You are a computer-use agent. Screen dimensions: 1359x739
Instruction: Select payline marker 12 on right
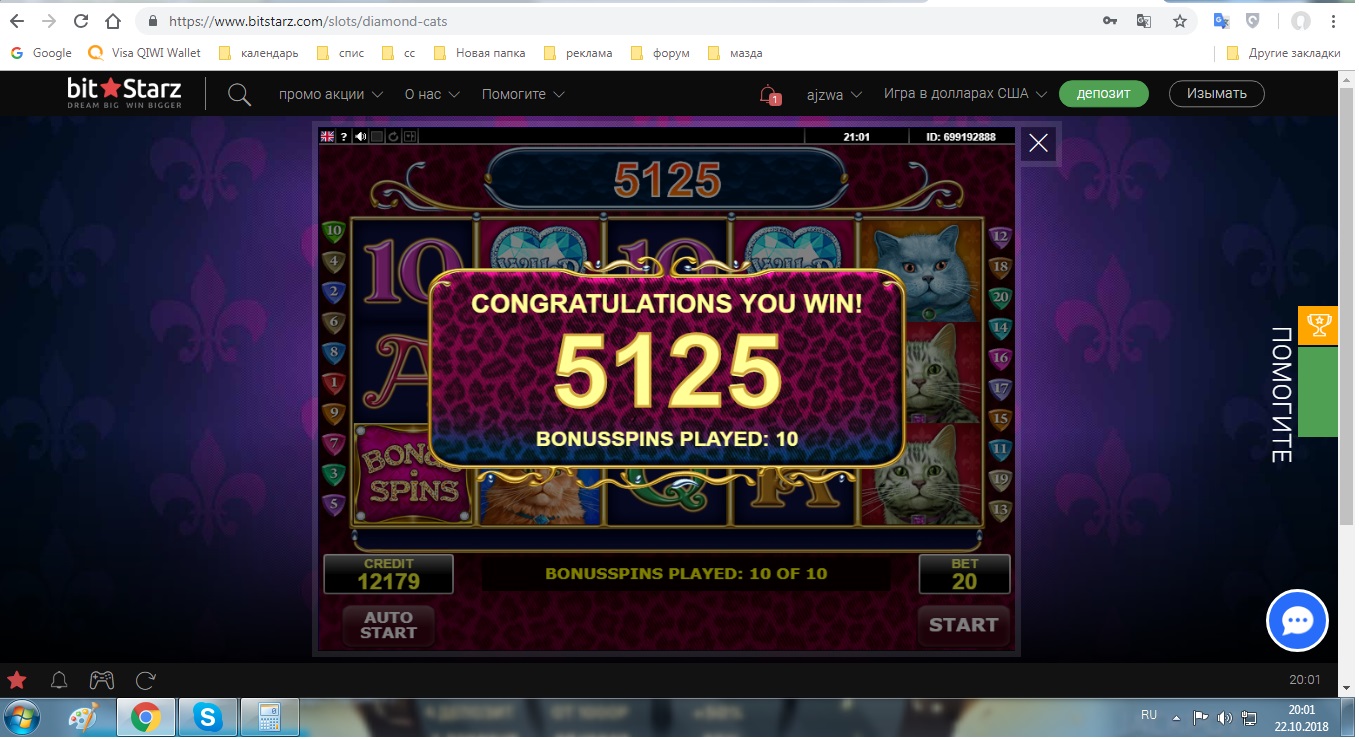(999, 238)
